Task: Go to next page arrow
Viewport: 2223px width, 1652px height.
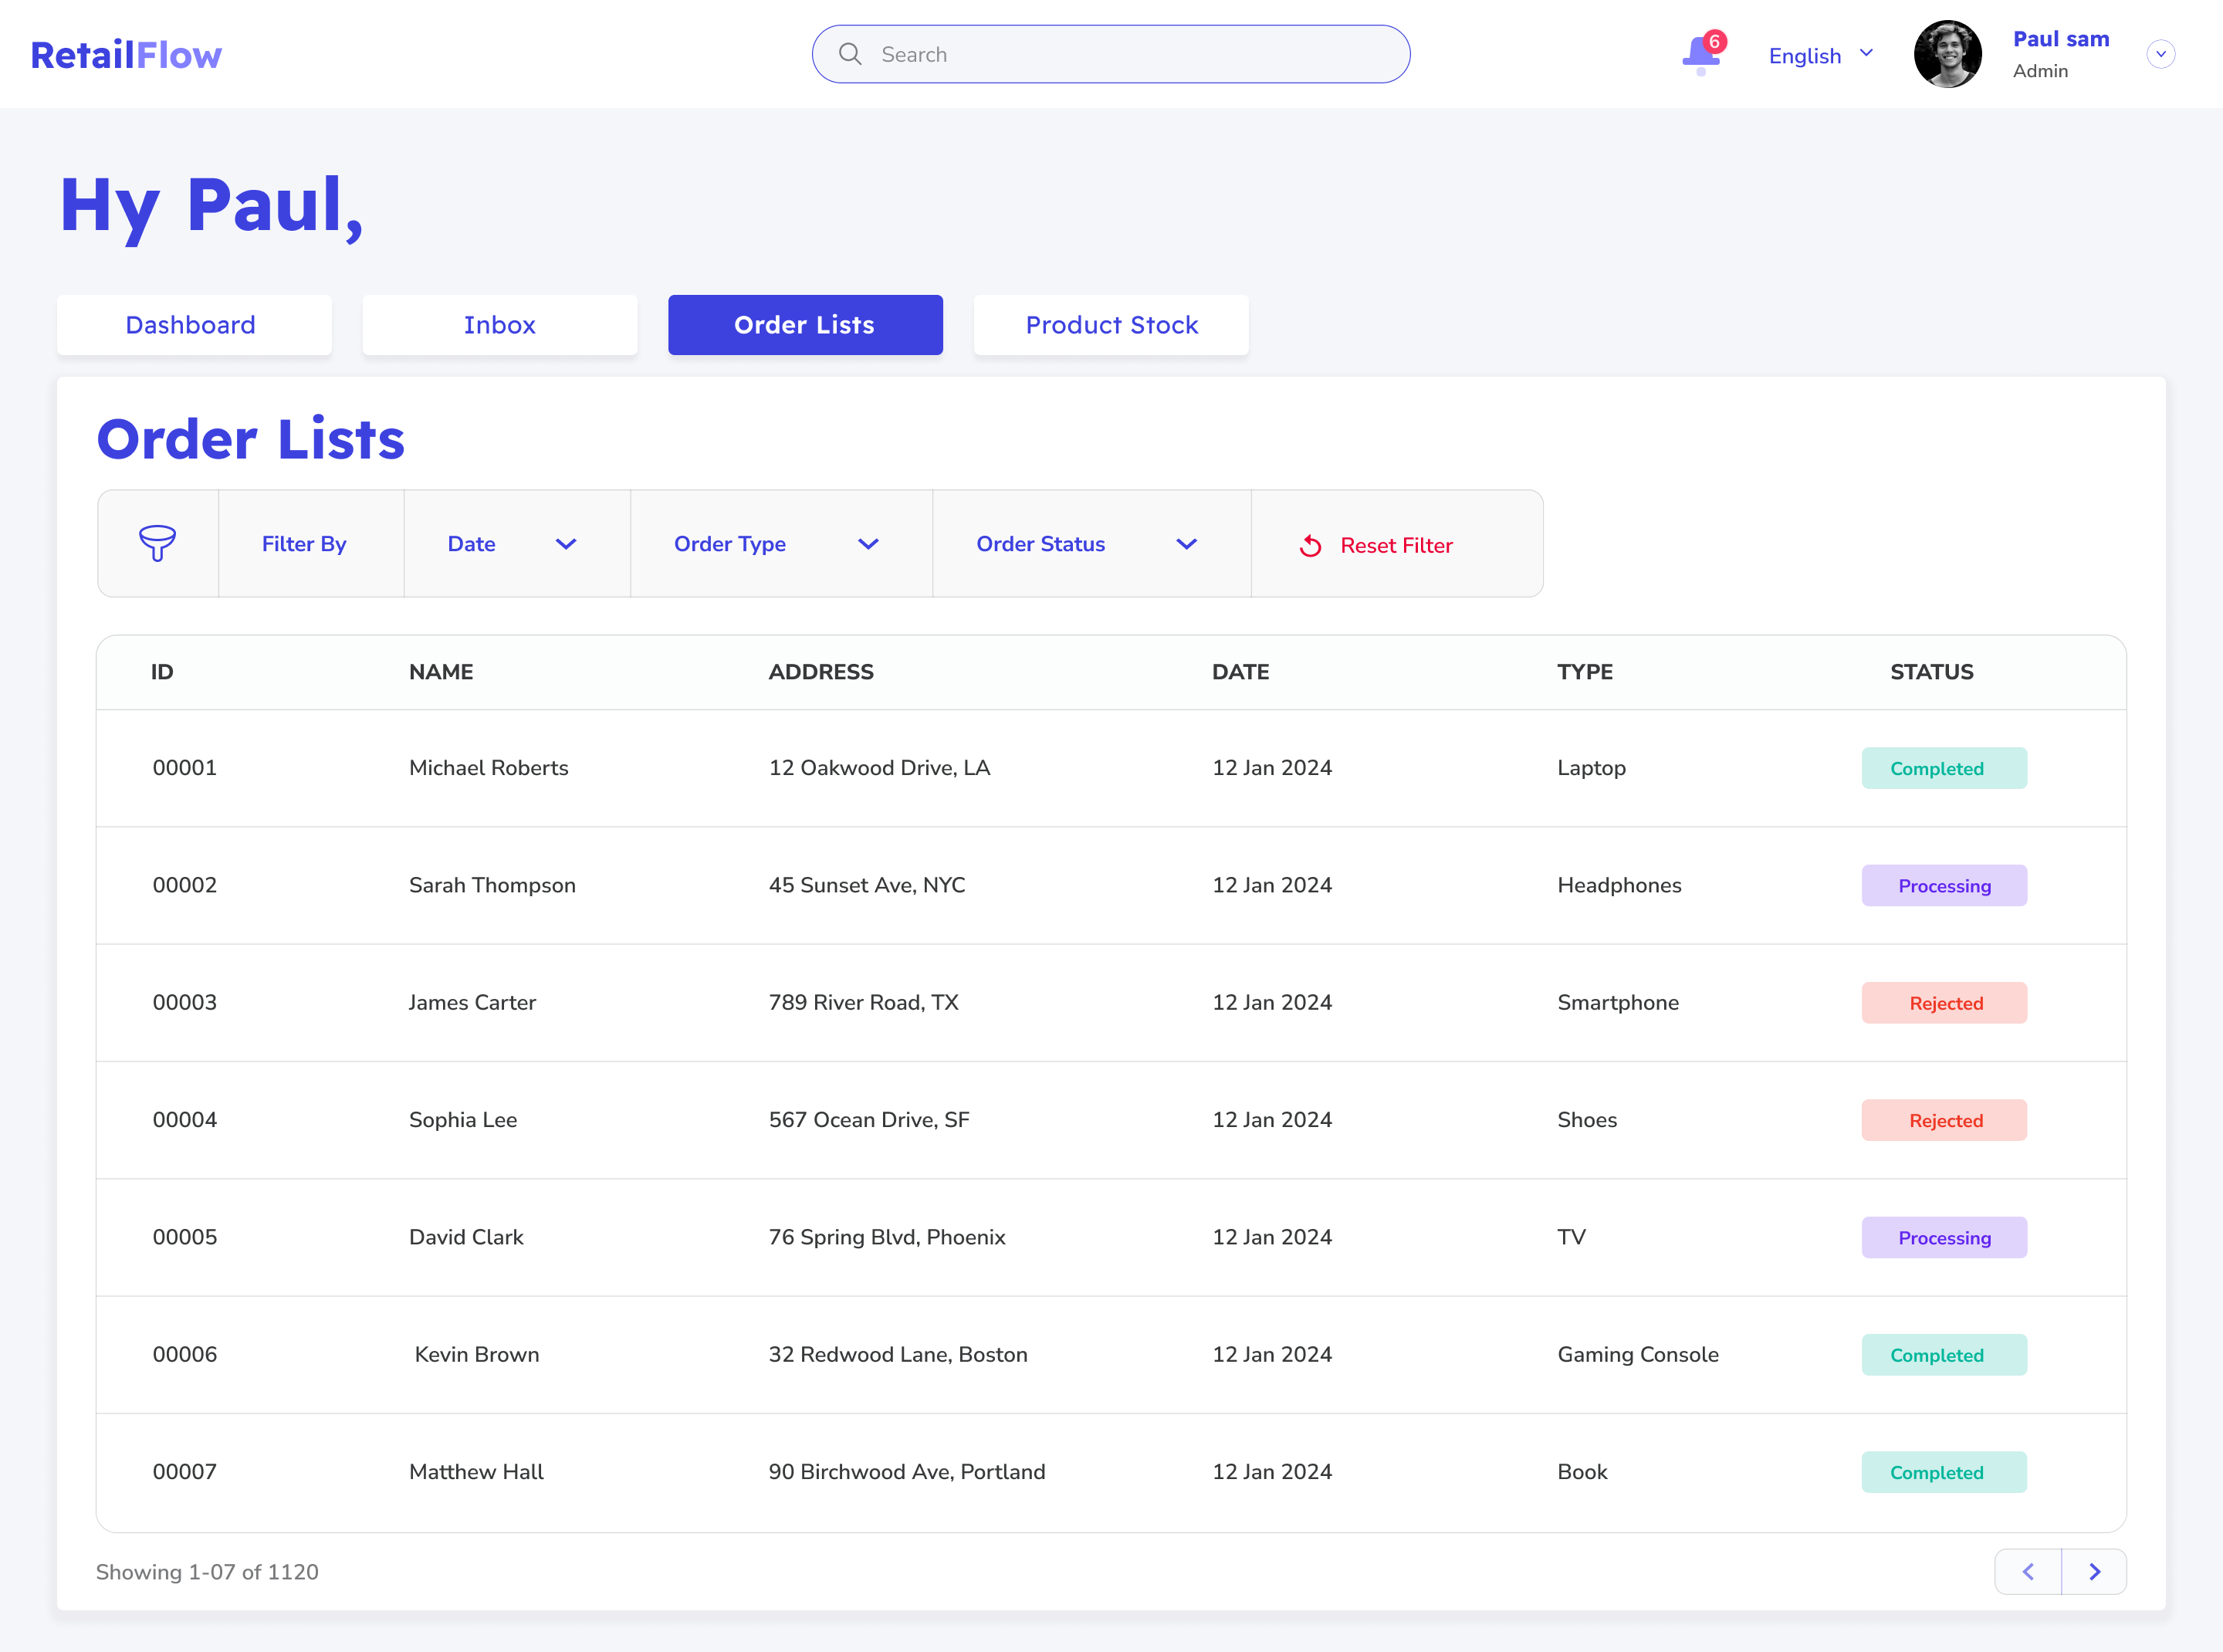Action: click(2094, 1572)
